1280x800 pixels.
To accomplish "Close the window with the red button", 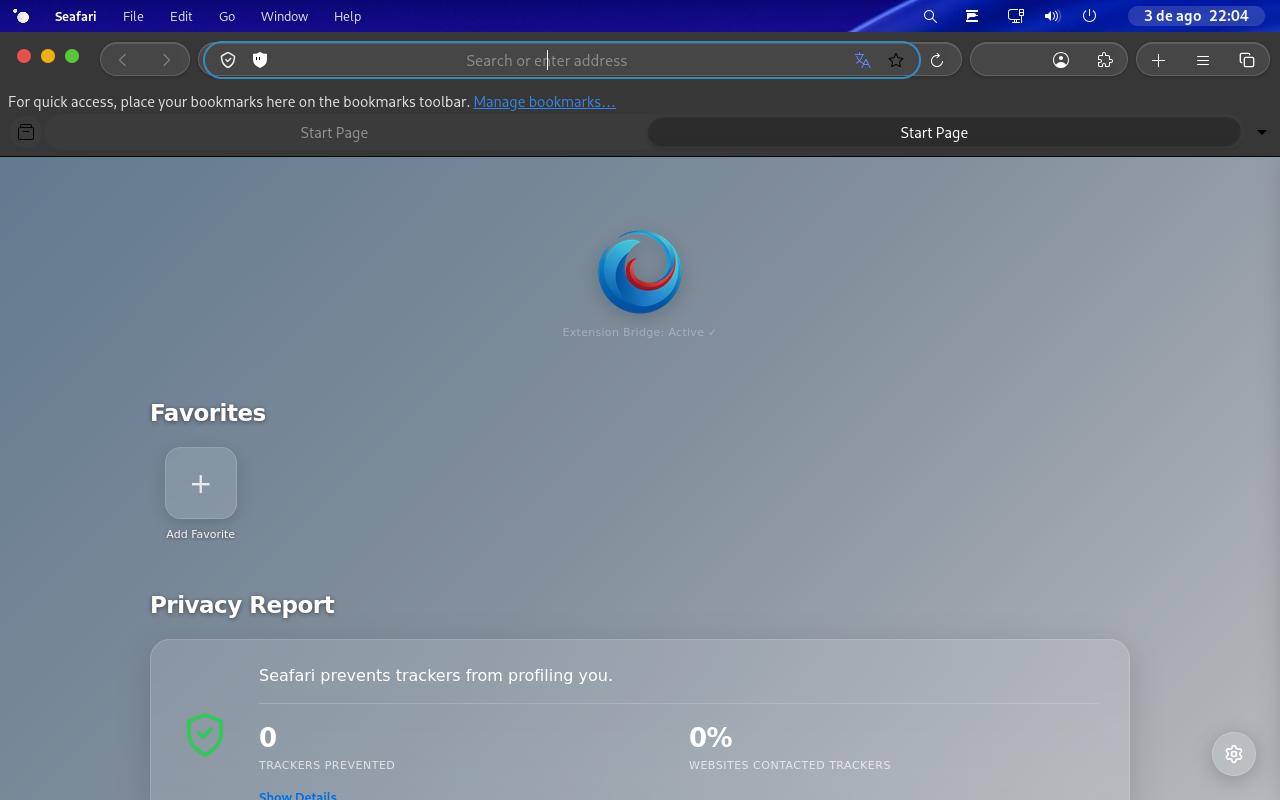I will pos(24,56).
